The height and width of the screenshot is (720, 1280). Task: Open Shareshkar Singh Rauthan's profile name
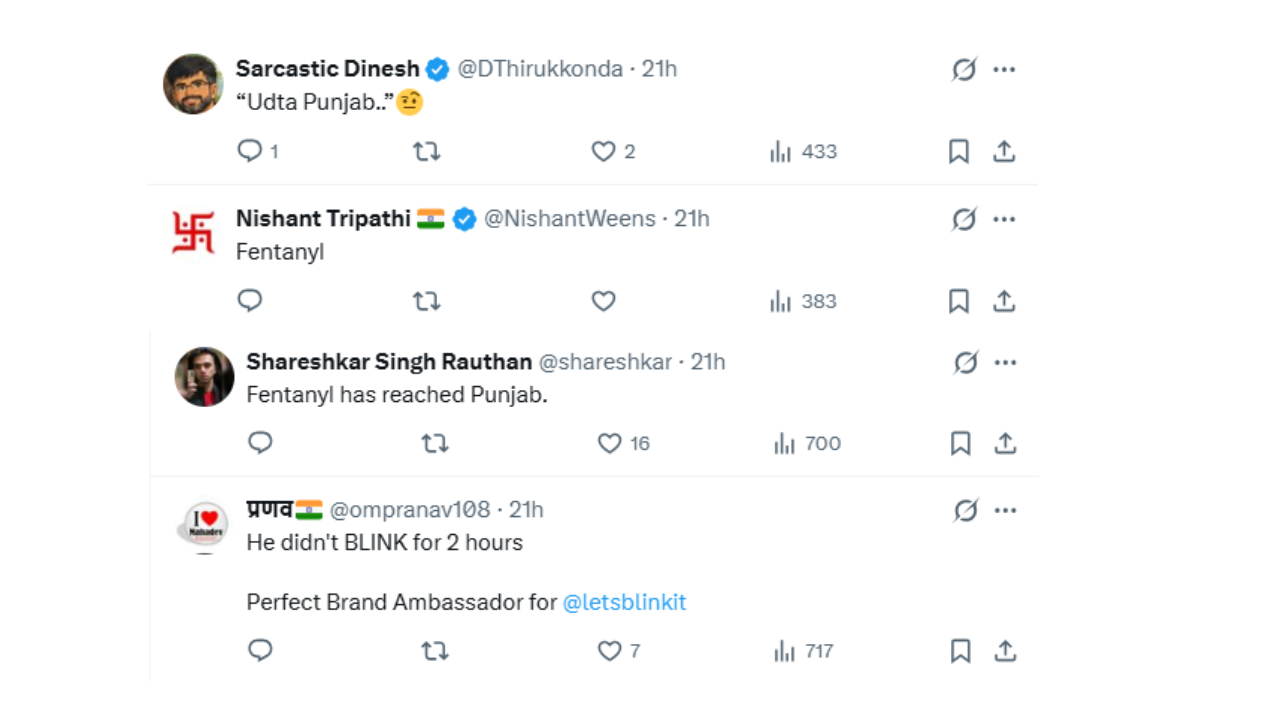(388, 362)
